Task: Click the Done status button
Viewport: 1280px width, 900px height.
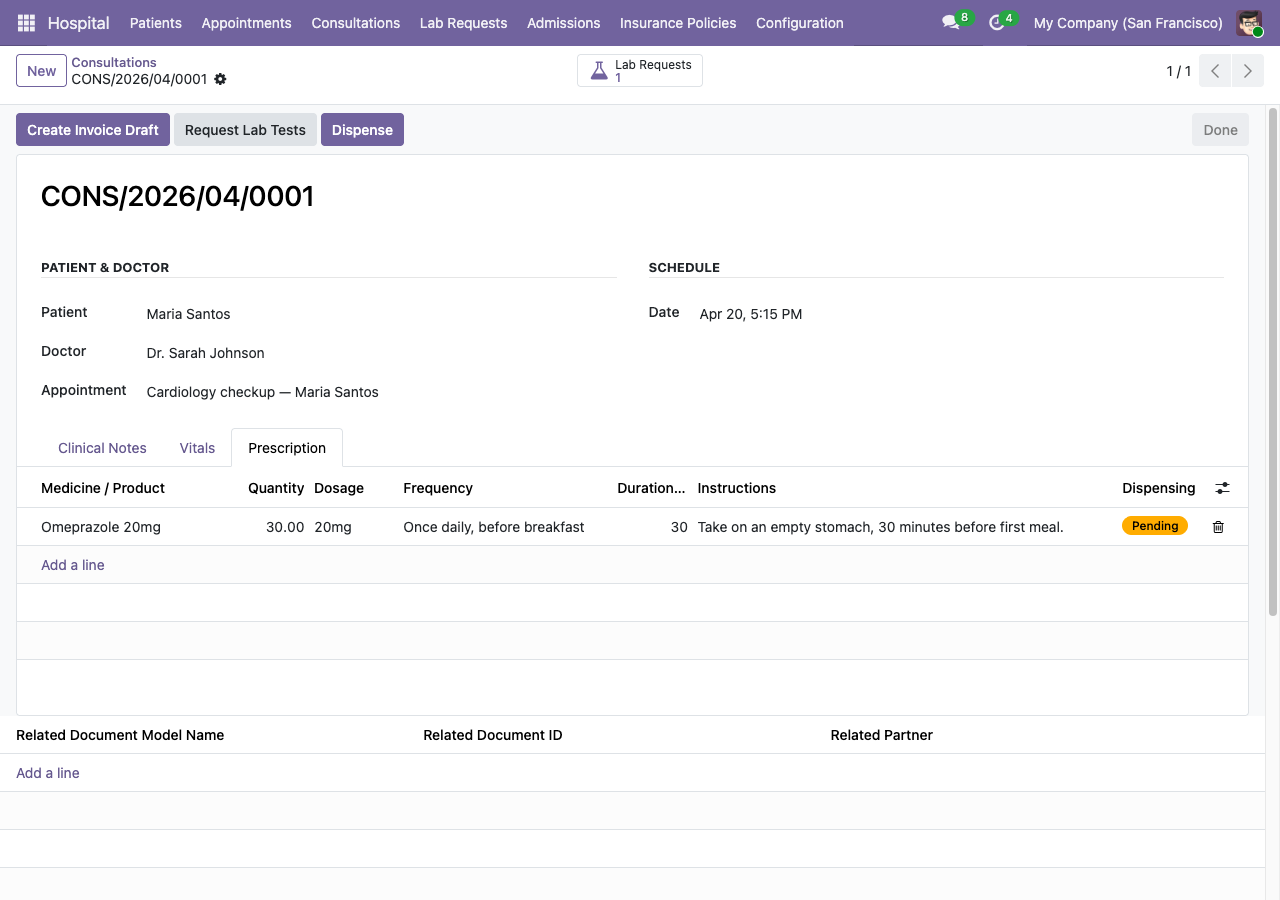Action: (1220, 130)
